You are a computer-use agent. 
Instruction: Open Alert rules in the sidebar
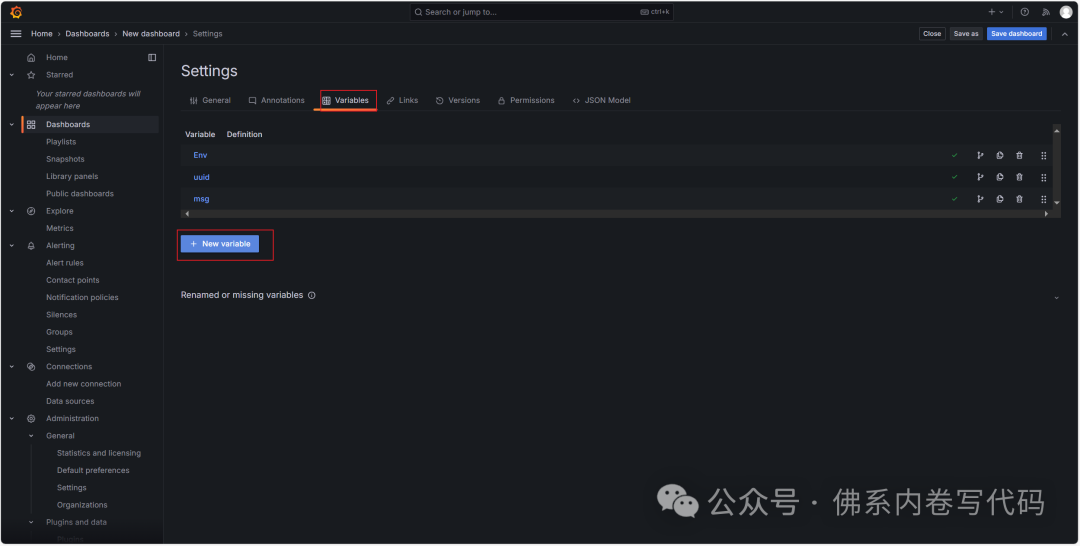65,263
